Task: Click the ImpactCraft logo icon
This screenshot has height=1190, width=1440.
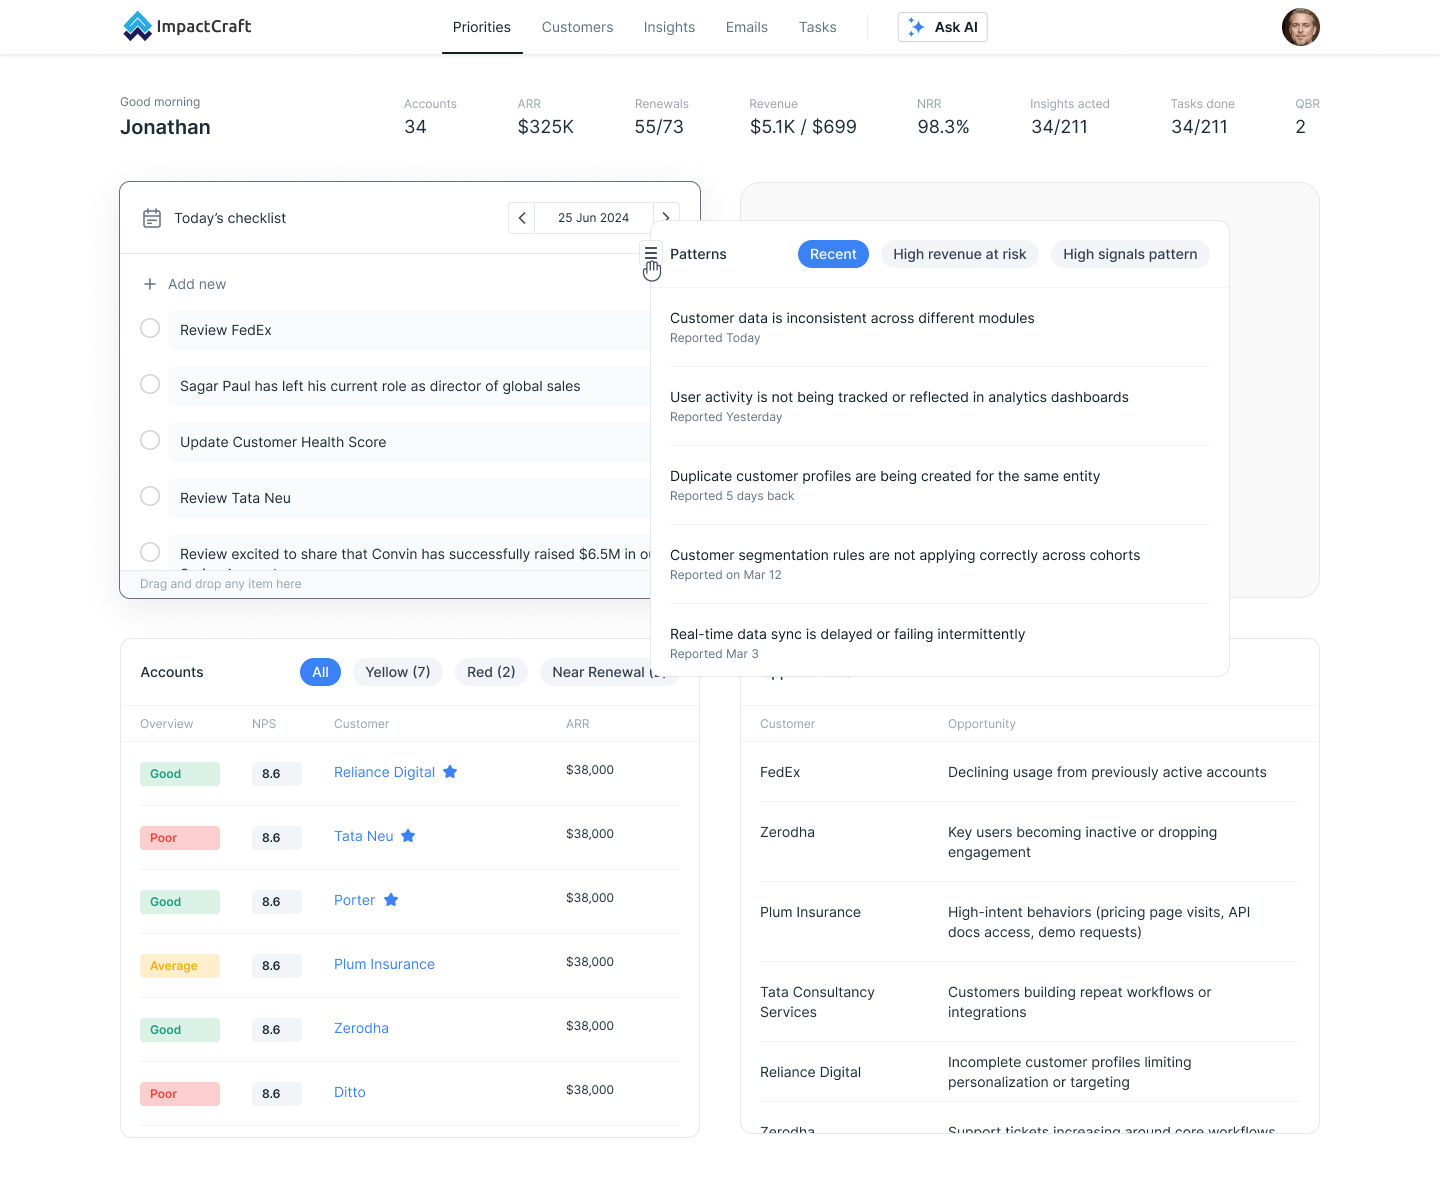Action: 137,26
